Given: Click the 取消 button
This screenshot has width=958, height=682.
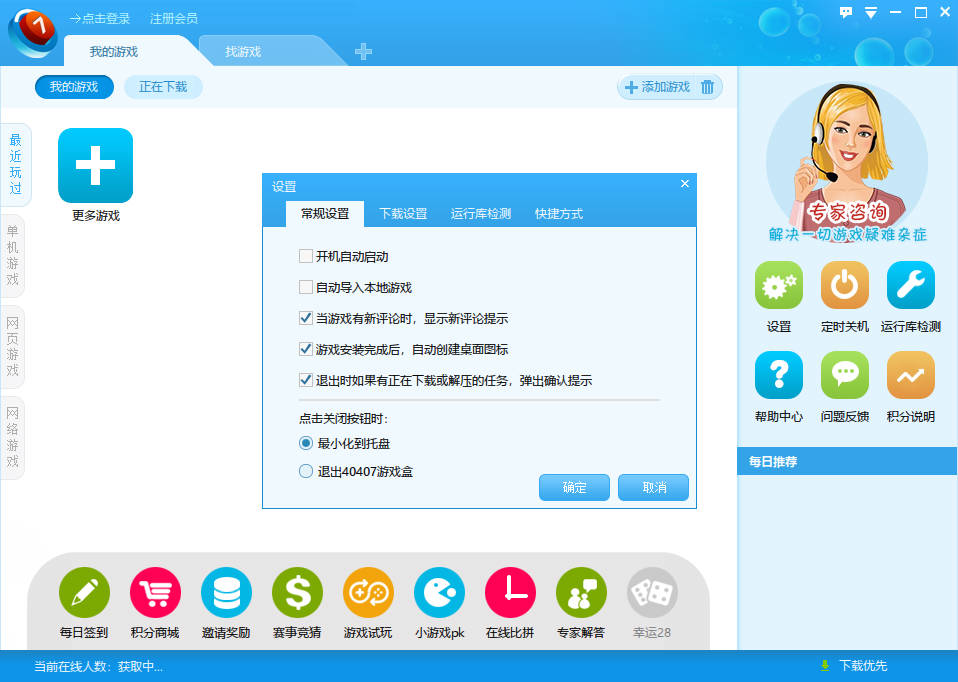Looking at the screenshot, I should pyautogui.click(x=654, y=487).
